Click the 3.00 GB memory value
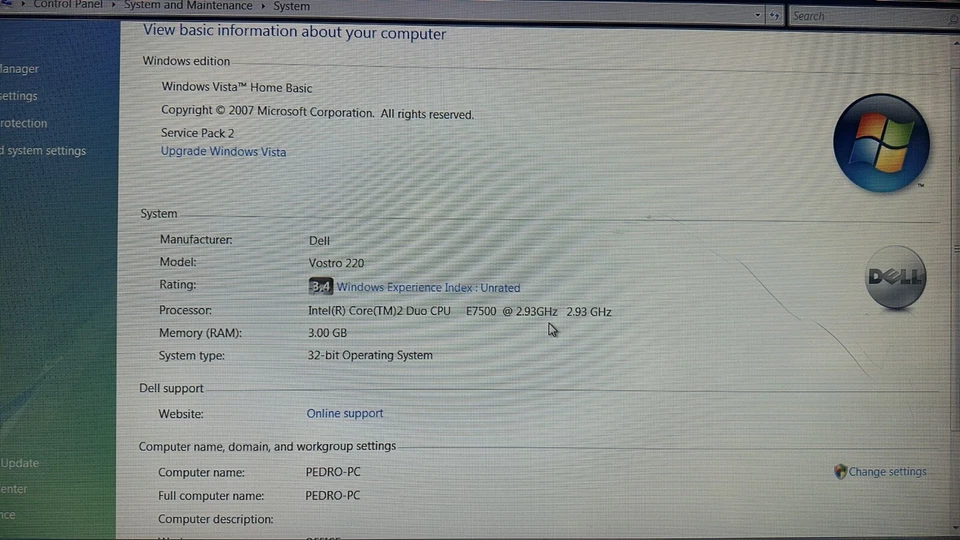Image resolution: width=960 pixels, height=540 pixels. click(x=327, y=333)
